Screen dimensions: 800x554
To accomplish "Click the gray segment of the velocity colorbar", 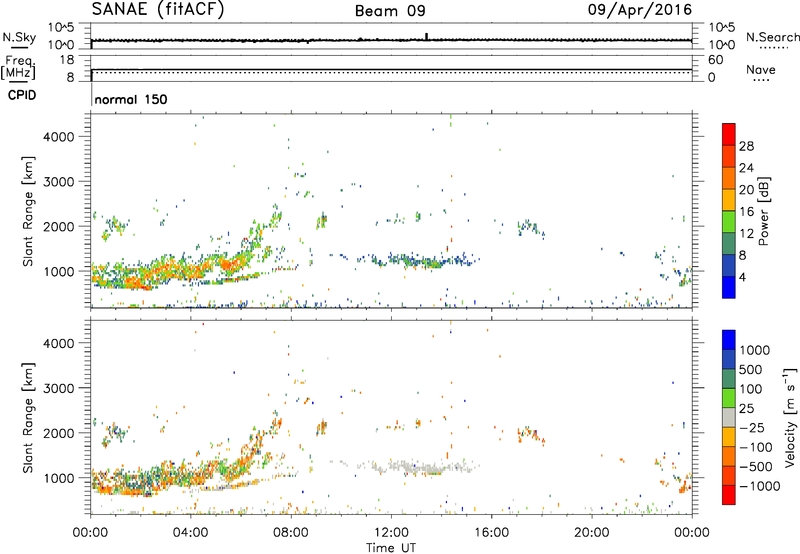I will click(729, 417).
